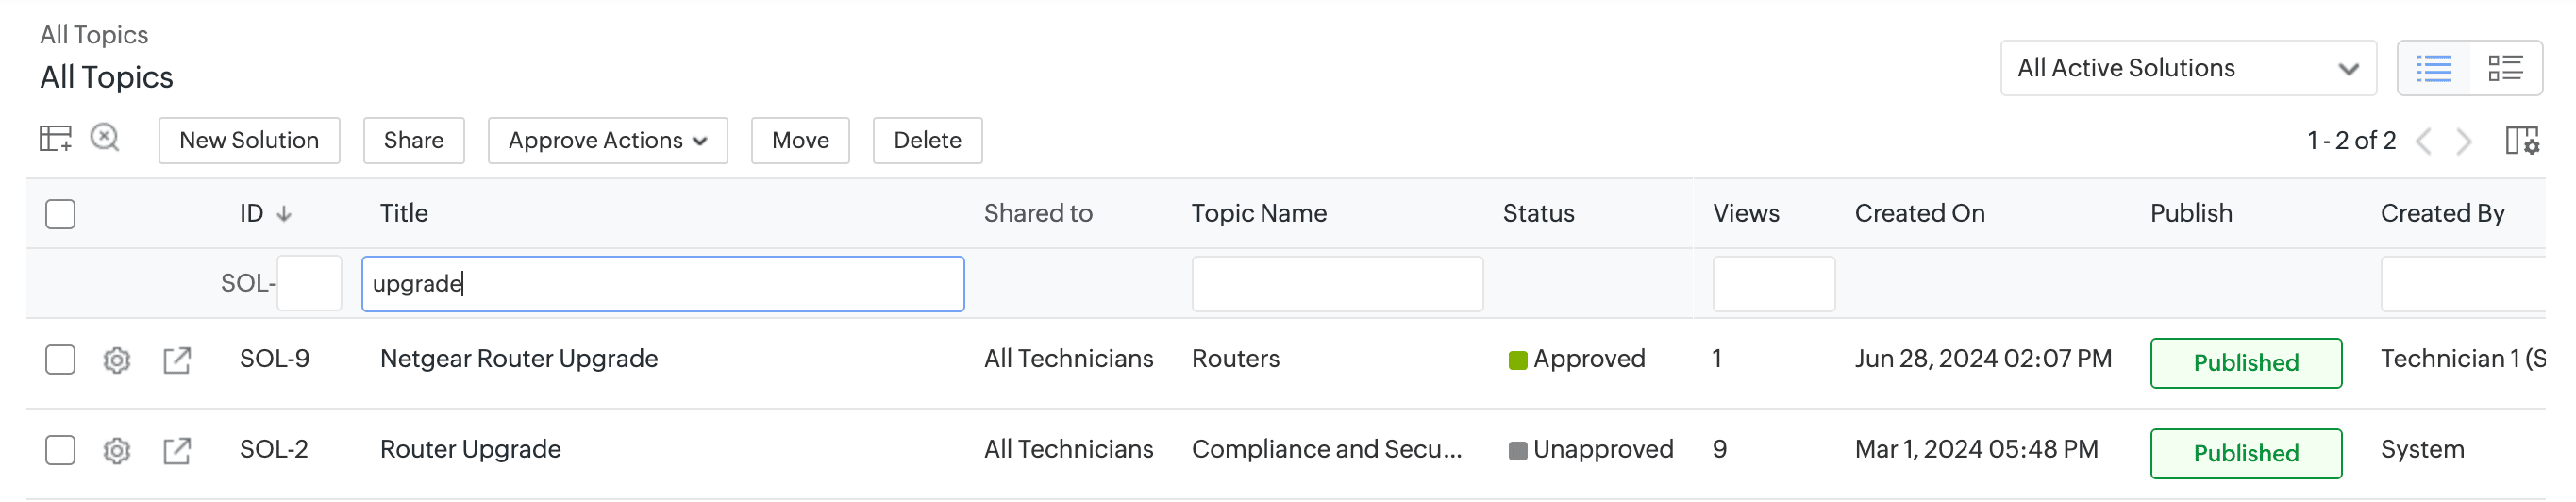The height and width of the screenshot is (502, 2576).
Task: Open SOL-2 in new window icon
Action: [x=177, y=451]
